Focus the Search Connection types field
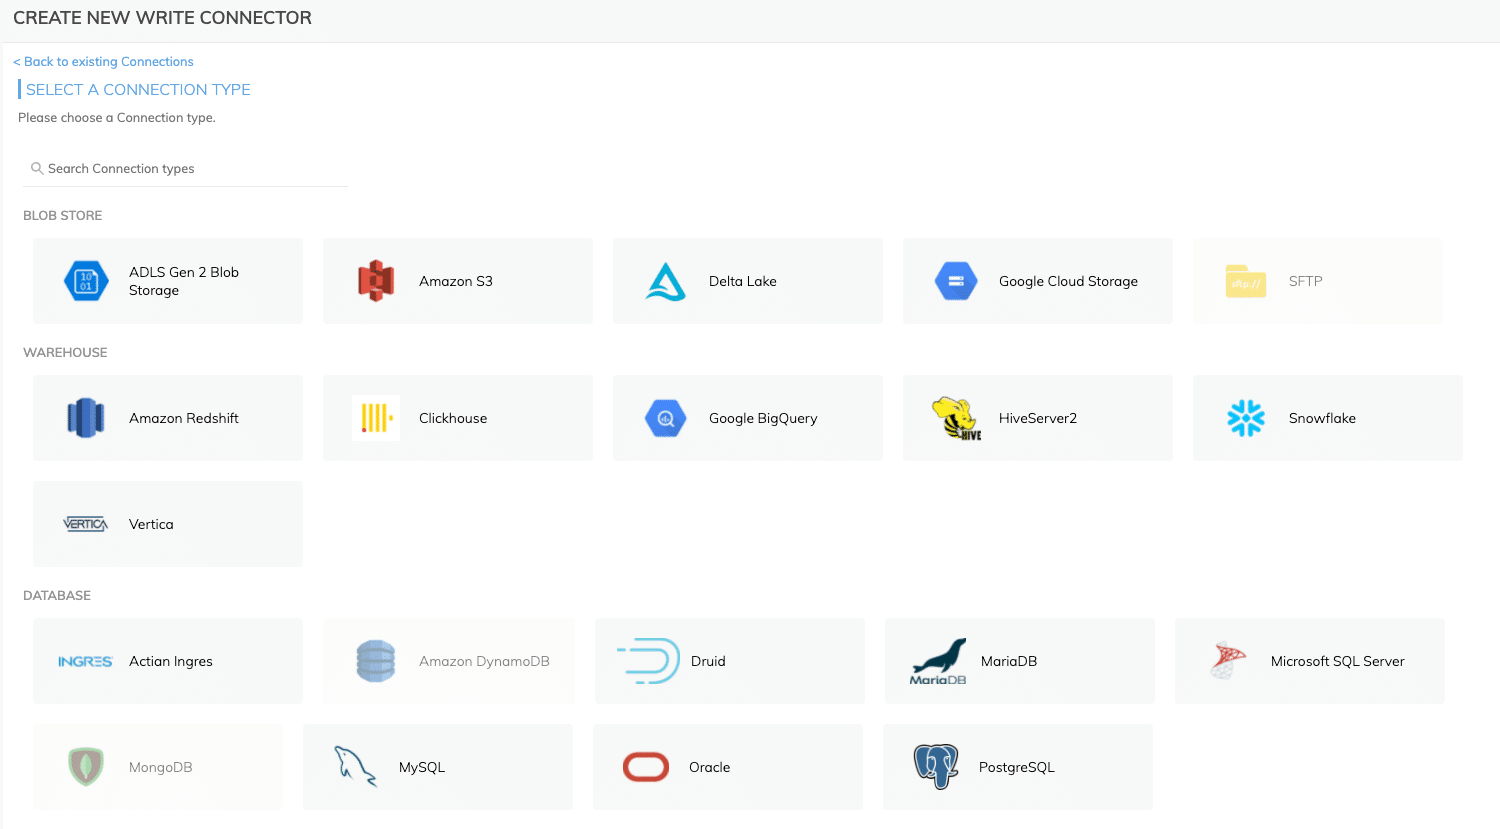The width and height of the screenshot is (1500, 829). point(185,168)
